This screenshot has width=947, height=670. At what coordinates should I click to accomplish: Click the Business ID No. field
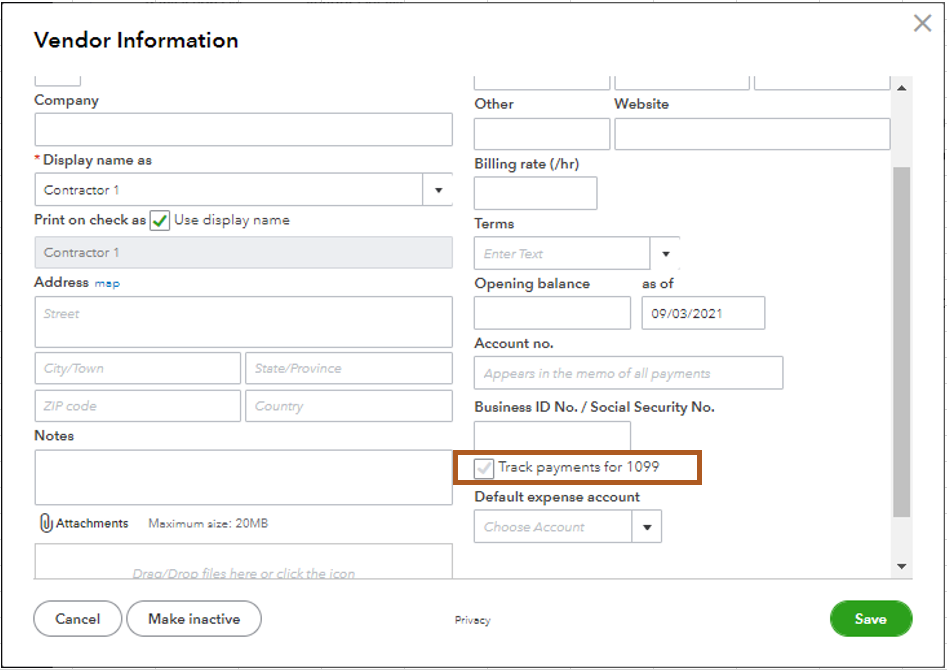coord(551,436)
